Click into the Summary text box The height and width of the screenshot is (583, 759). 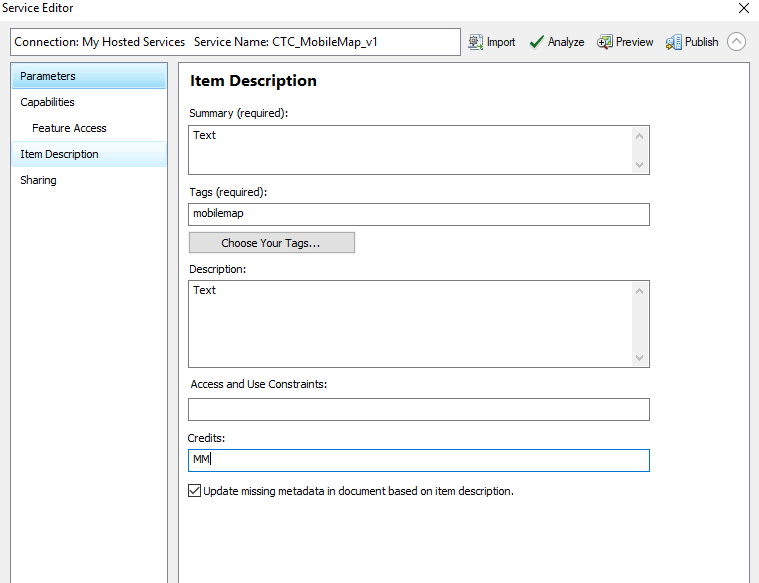click(410, 149)
